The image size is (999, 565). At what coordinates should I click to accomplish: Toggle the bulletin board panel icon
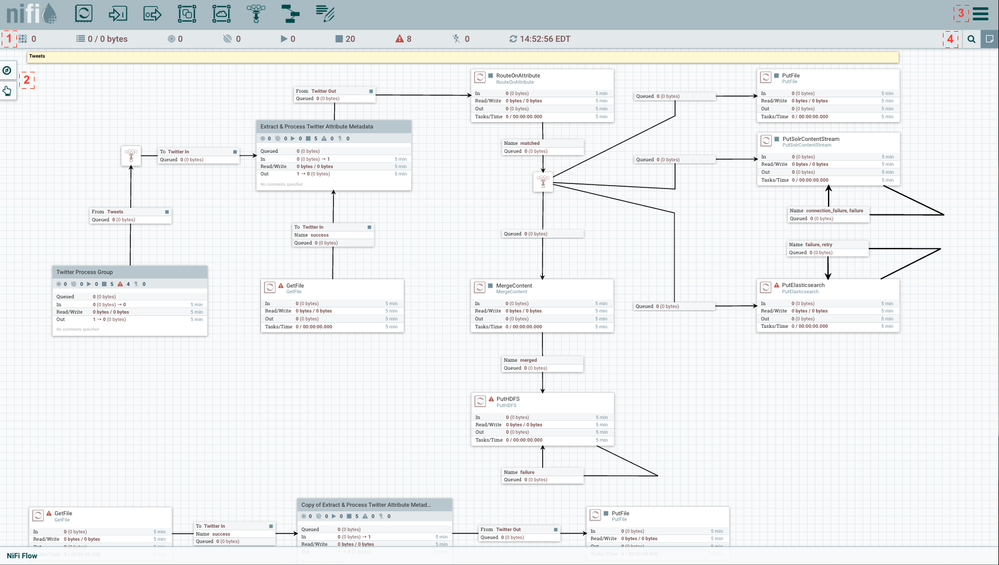(x=989, y=39)
